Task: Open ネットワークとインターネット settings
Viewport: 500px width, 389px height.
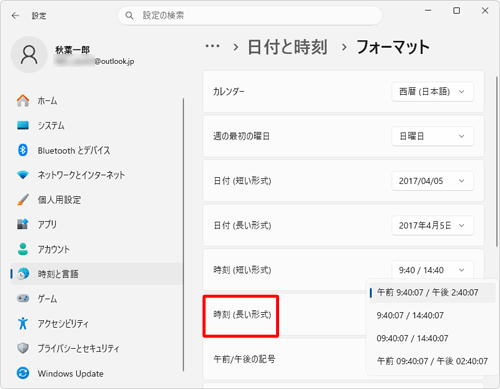Action: (97, 175)
